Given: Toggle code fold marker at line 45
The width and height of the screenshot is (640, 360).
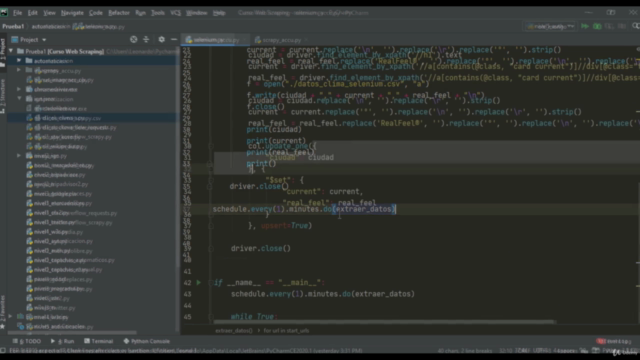Looking at the screenshot, I should [211, 316].
